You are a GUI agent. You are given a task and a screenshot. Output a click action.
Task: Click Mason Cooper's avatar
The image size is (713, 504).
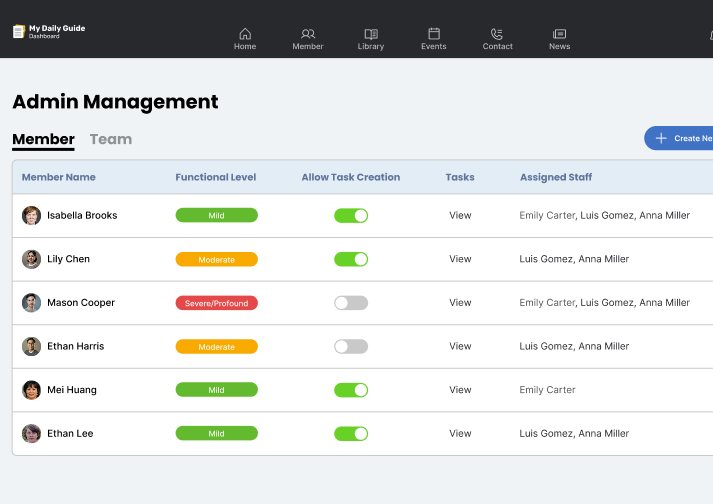tap(31, 303)
